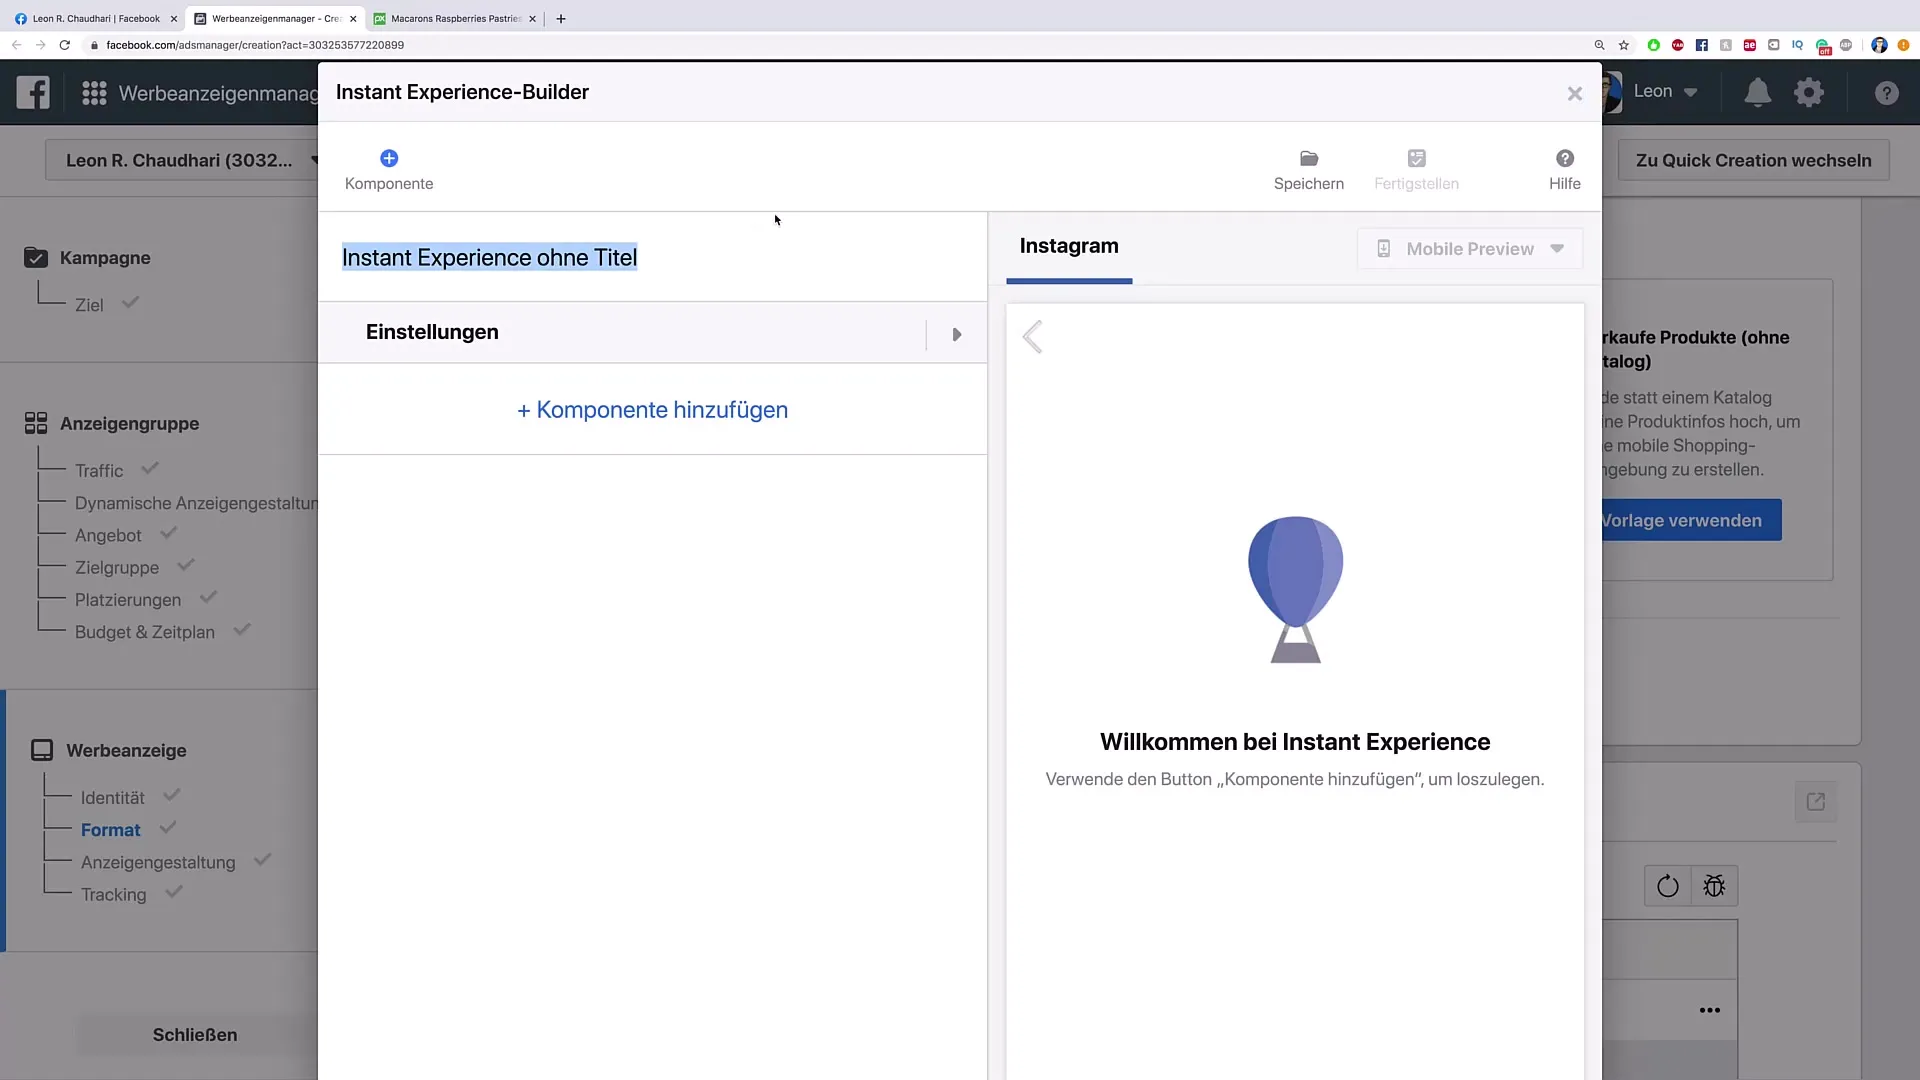
Task: Go back in browser history
Action: tap(16, 45)
